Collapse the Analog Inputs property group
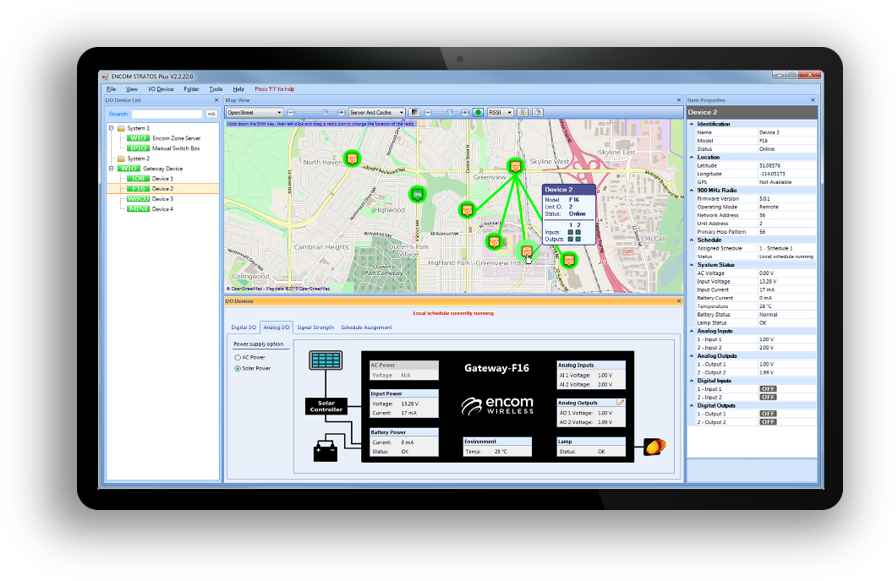 coord(691,331)
